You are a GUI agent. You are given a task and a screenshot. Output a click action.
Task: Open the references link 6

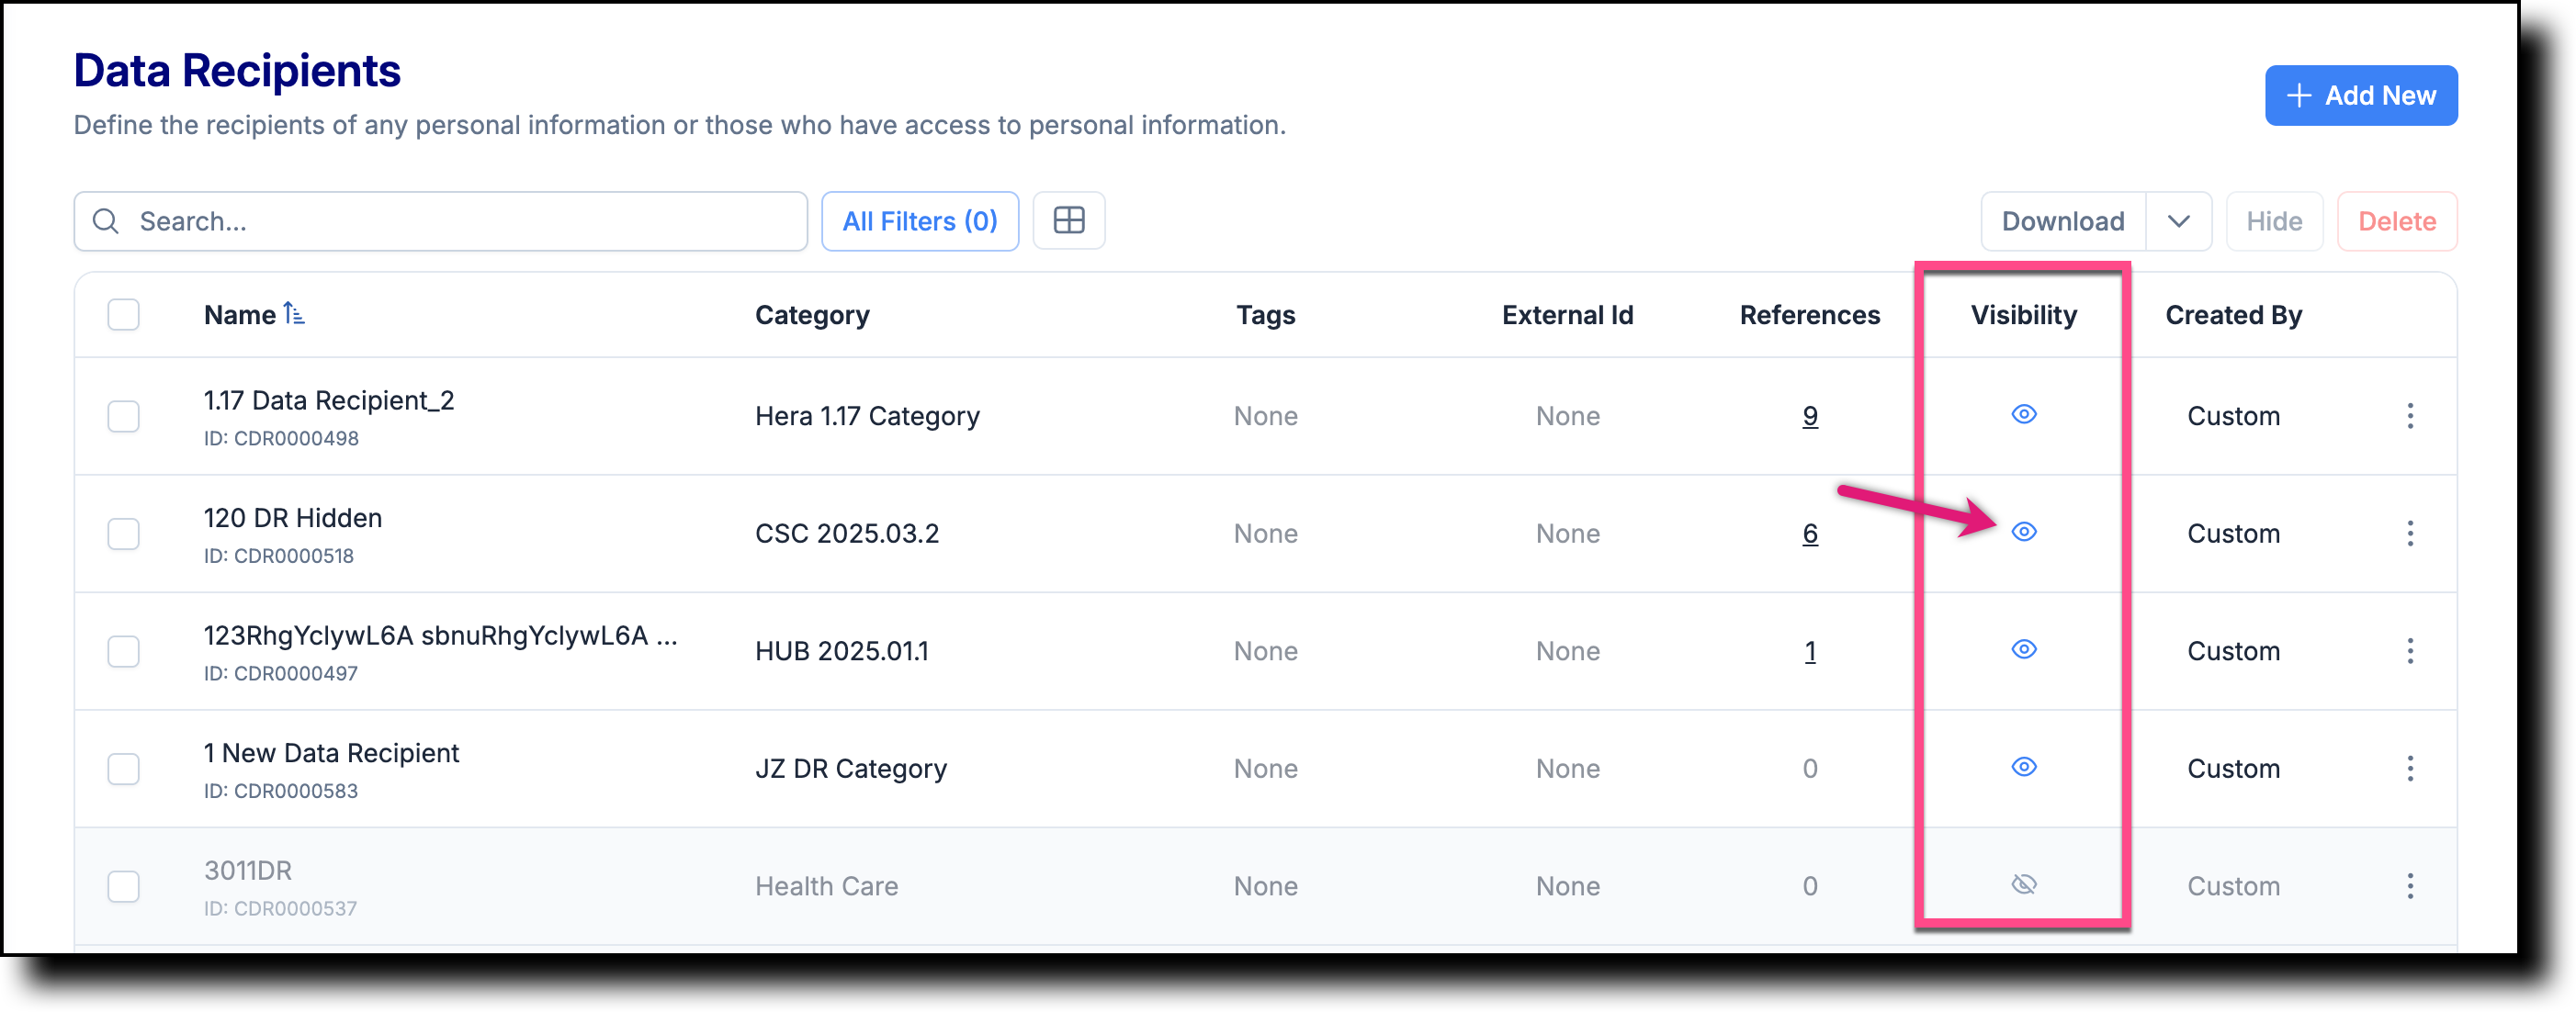(x=1809, y=533)
